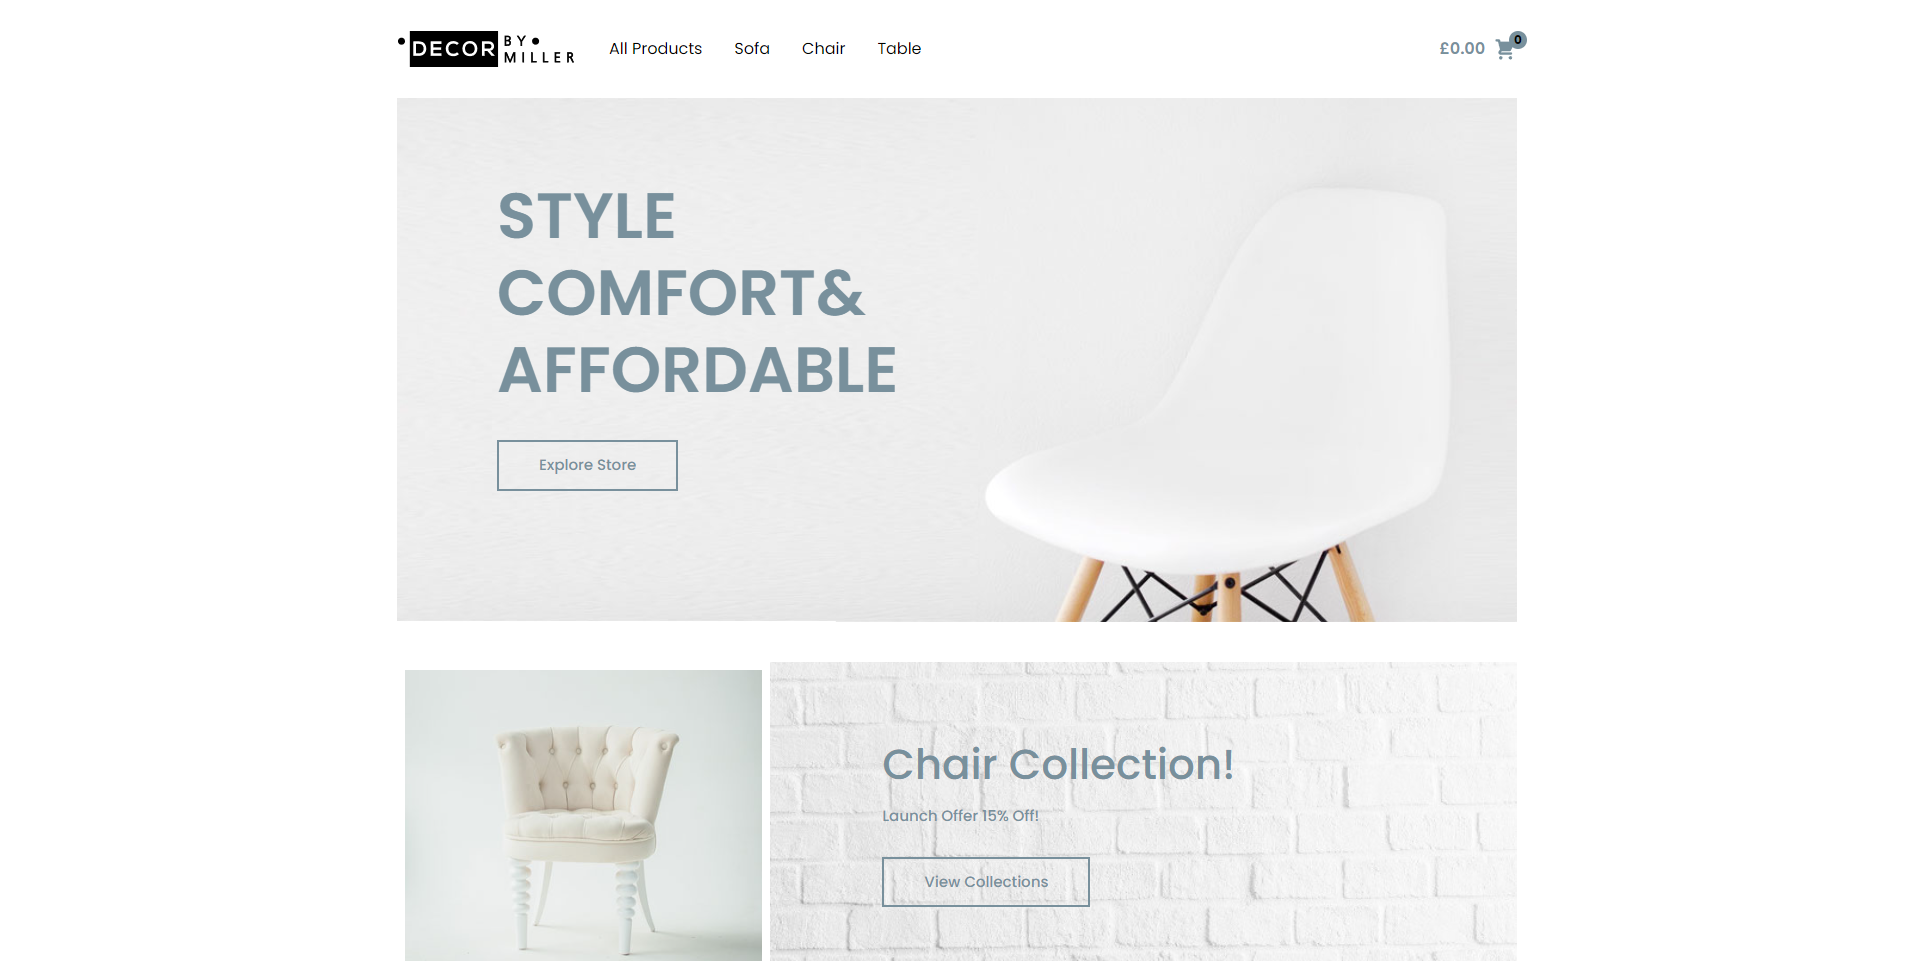Viewport: 1913px width, 961px height.
Task: Open the shopping cart icon
Action: point(1504,50)
